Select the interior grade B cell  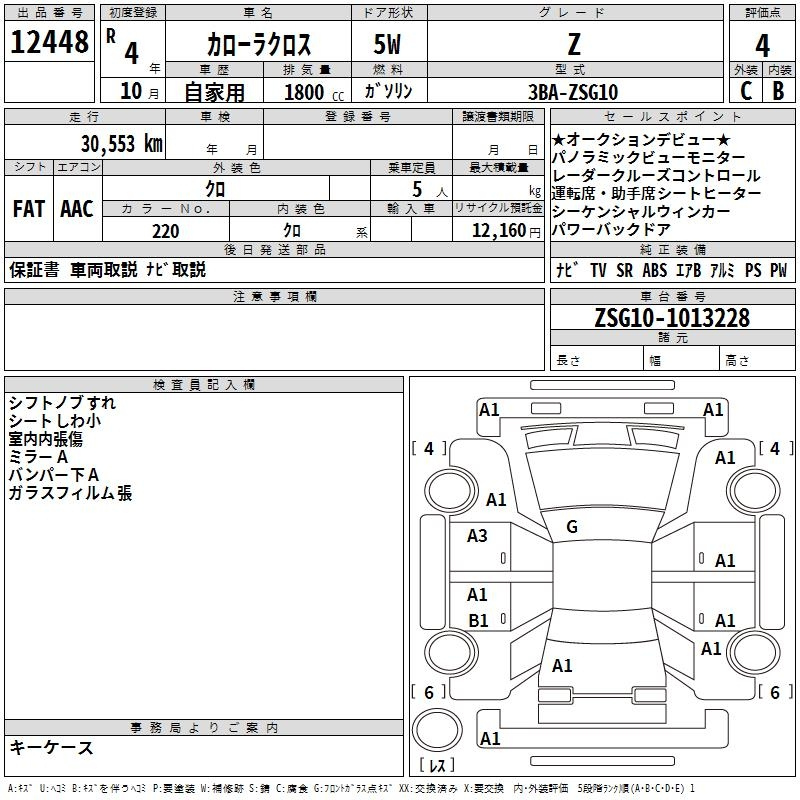point(778,91)
